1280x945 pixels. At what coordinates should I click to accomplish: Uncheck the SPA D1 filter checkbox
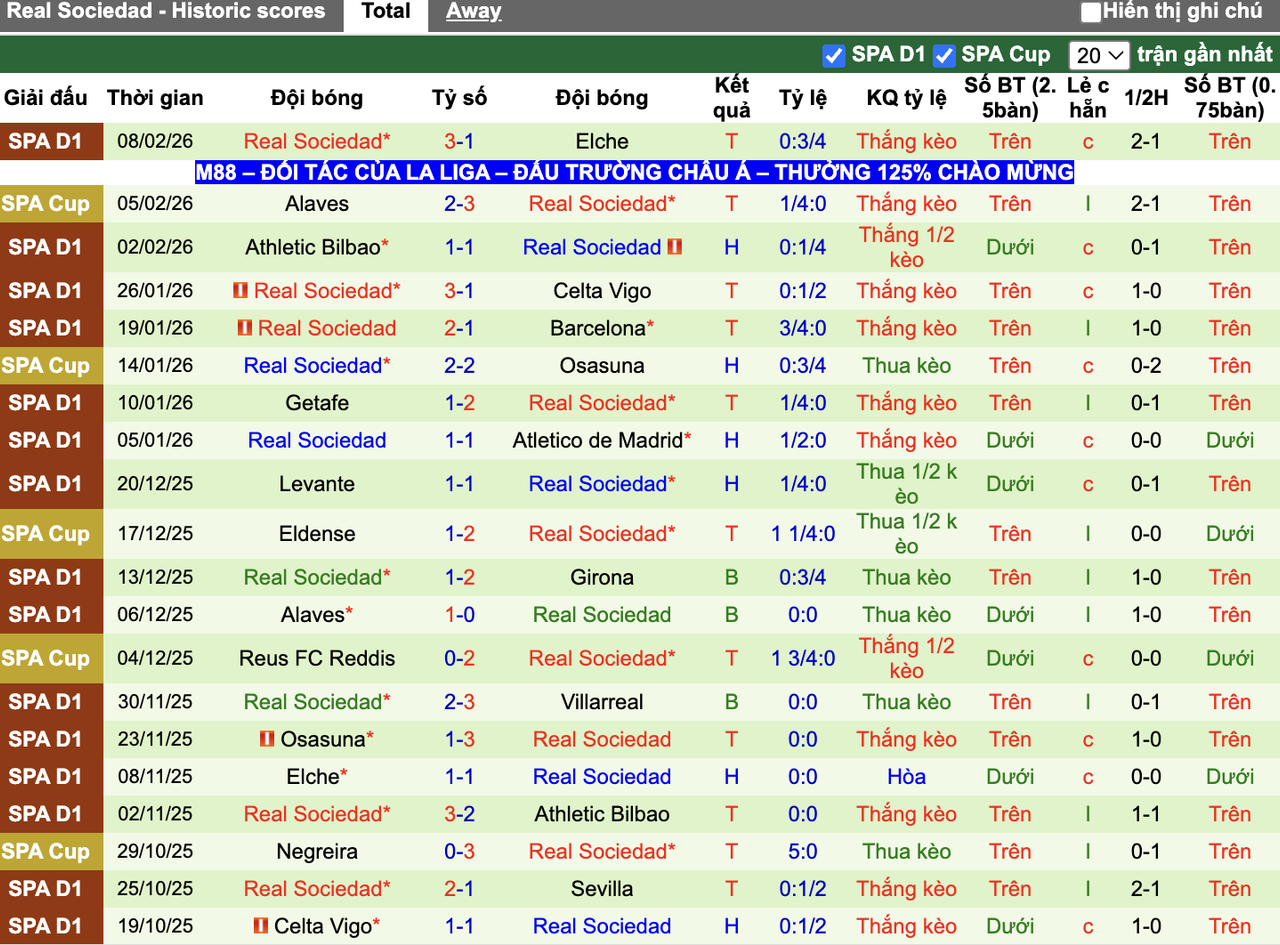[833, 56]
